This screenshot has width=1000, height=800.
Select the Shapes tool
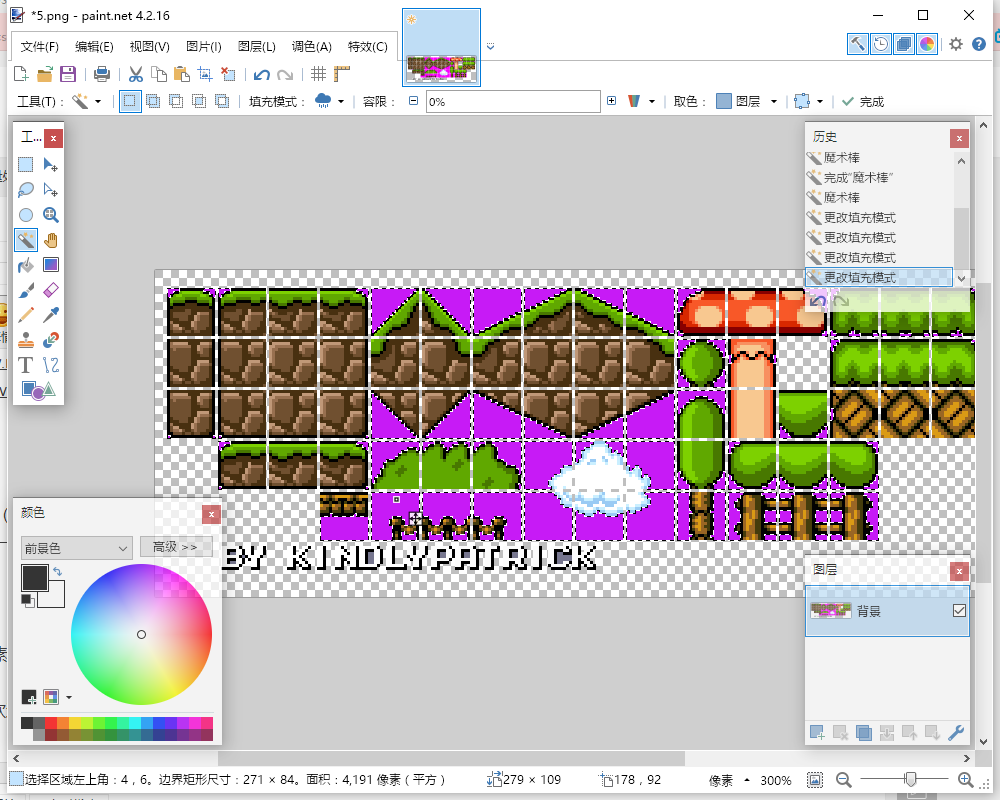[x=38, y=390]
